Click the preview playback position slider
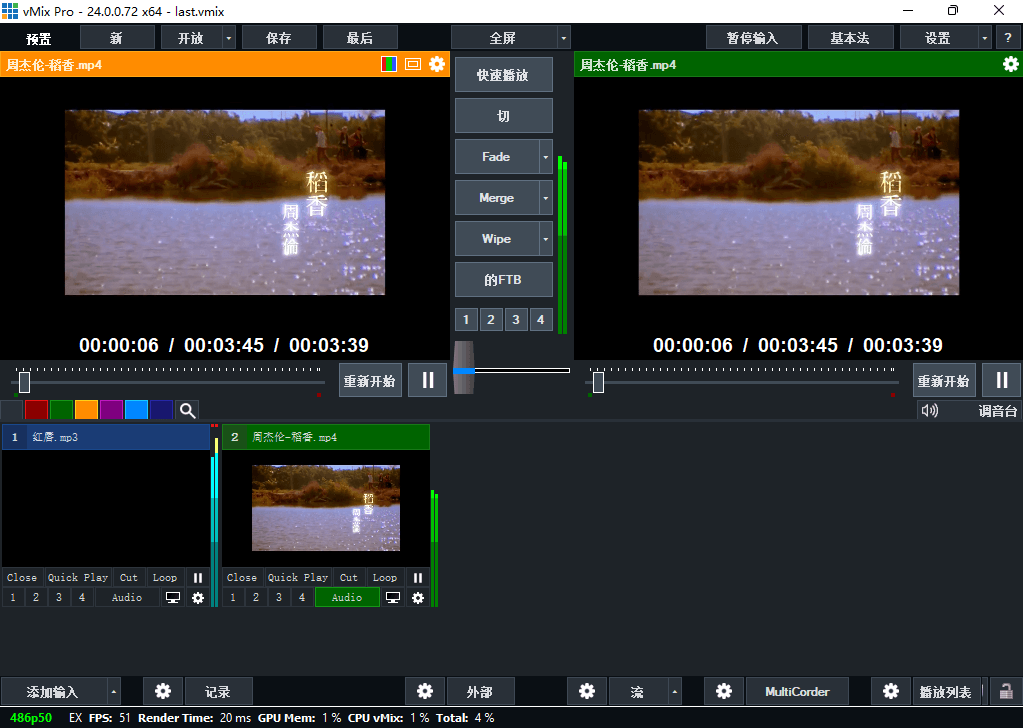Viewport: 1023px width, 728px height. pos(24,382)
